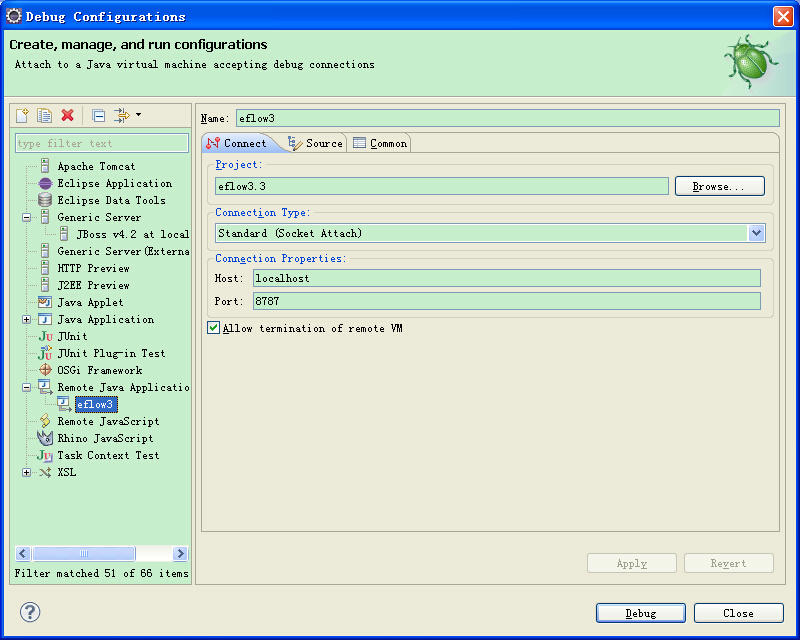800x640 pixels.
Task: Select the J2EE Preview icon
Action: pyautogui.click(x=45, y=285)
